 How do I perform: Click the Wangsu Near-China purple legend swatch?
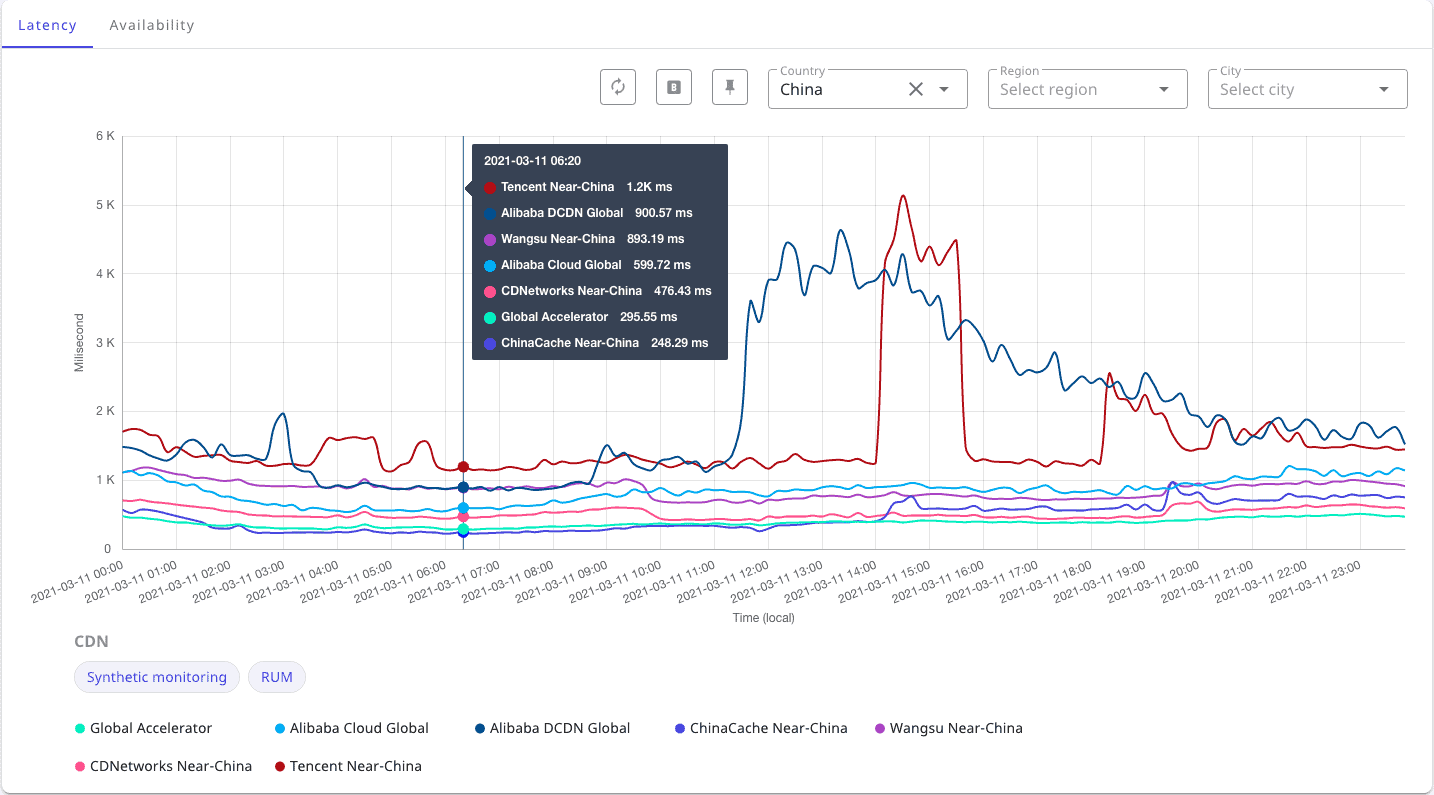[x=880, y=729]
